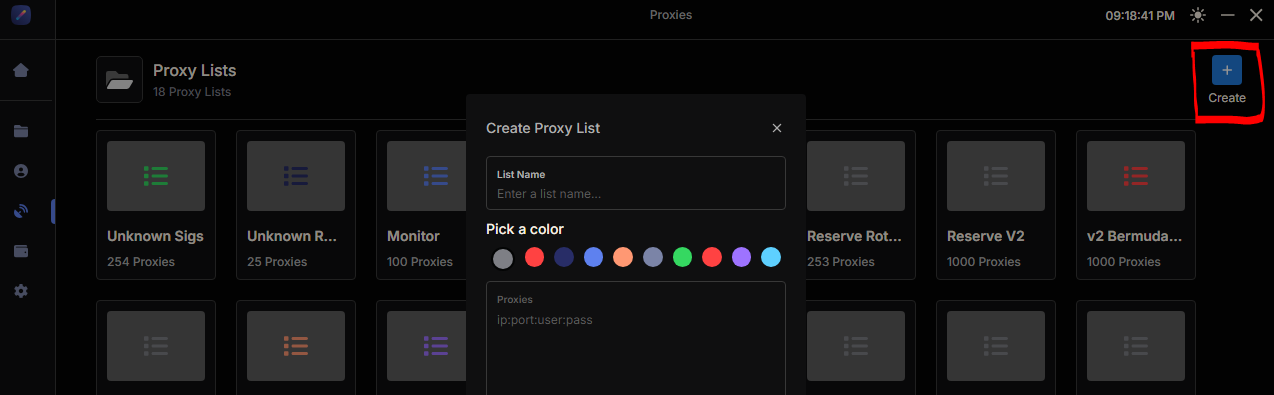Minimize the Proxies window
The image size is (1274, 395).
(1228, 16)
